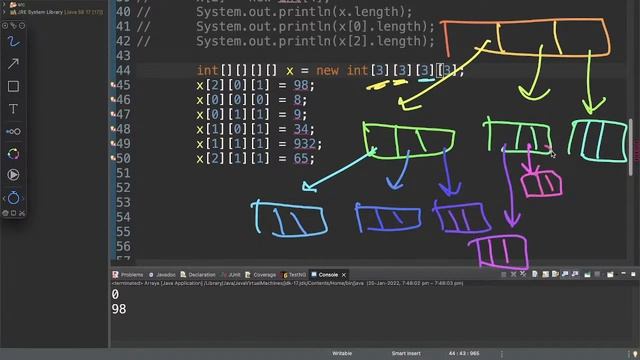Click the third small round icon atop toolbar

tap(22, 25)
